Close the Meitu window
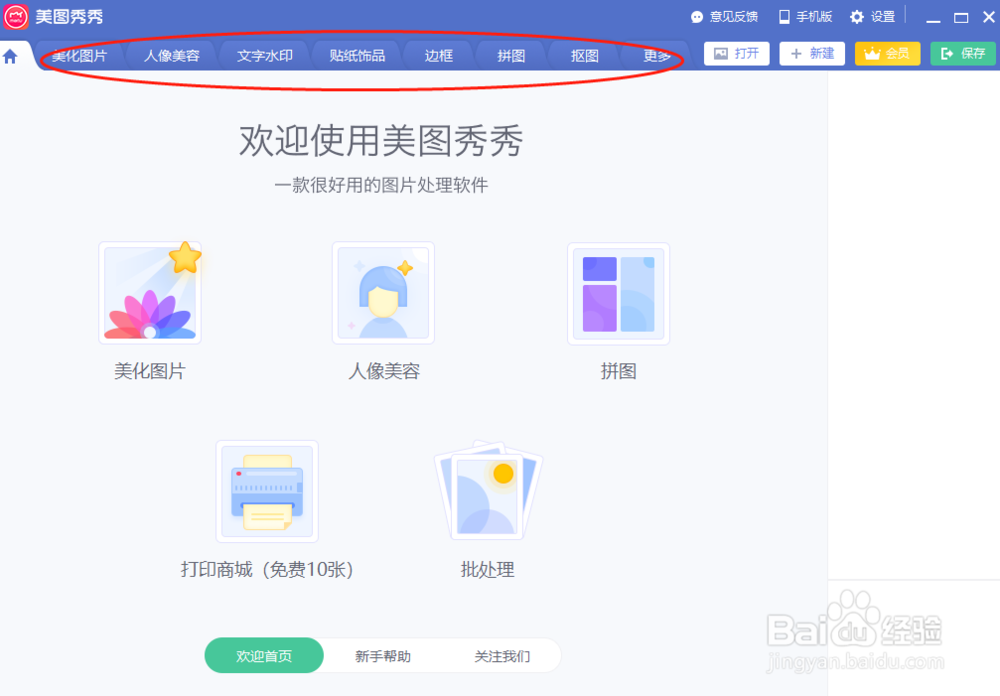The width and height of the screenshot is (1000, 696). point(989,17)
